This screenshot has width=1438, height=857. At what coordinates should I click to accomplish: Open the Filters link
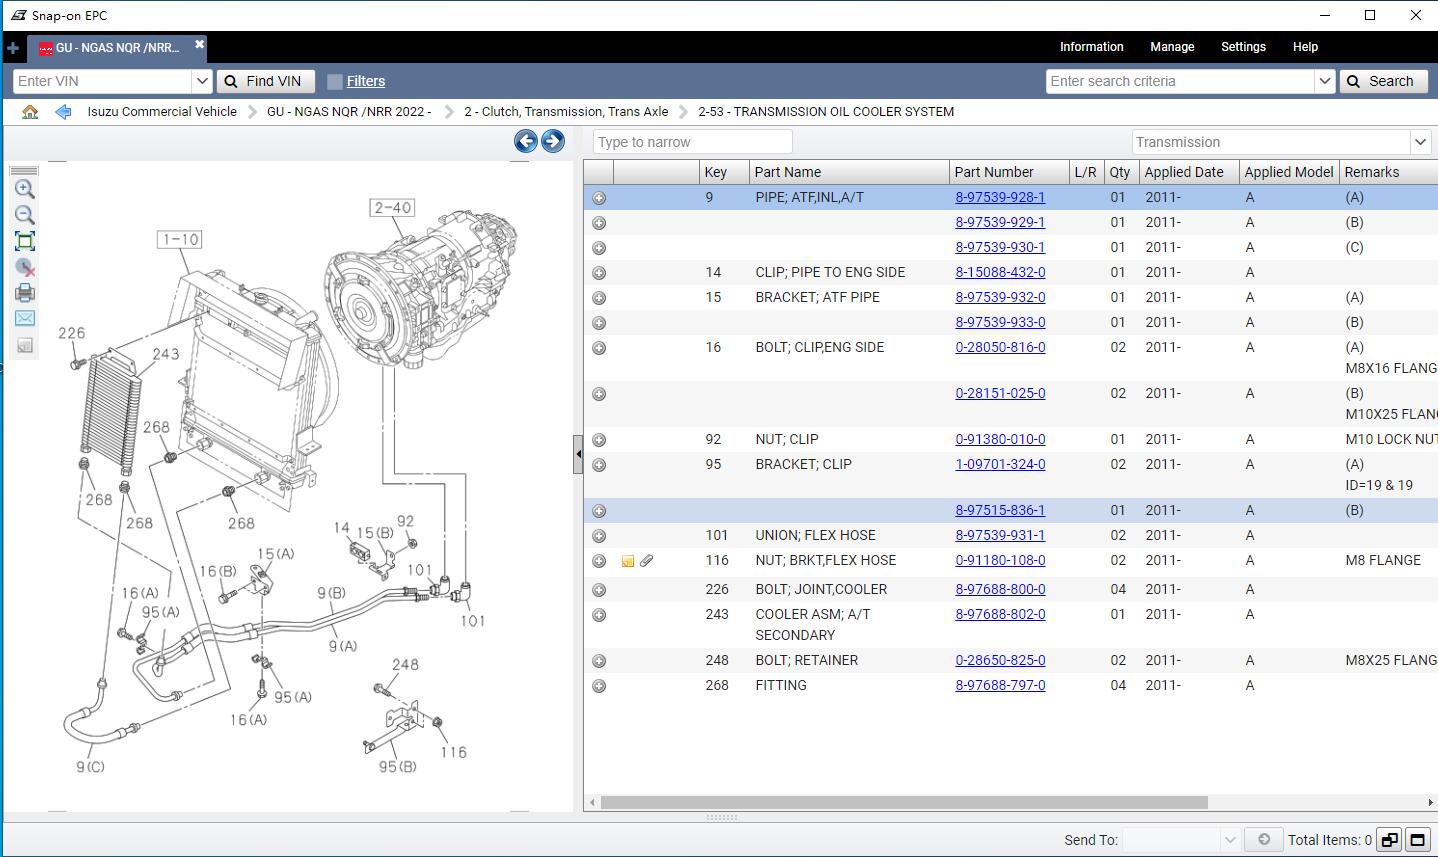pos(366,81)
